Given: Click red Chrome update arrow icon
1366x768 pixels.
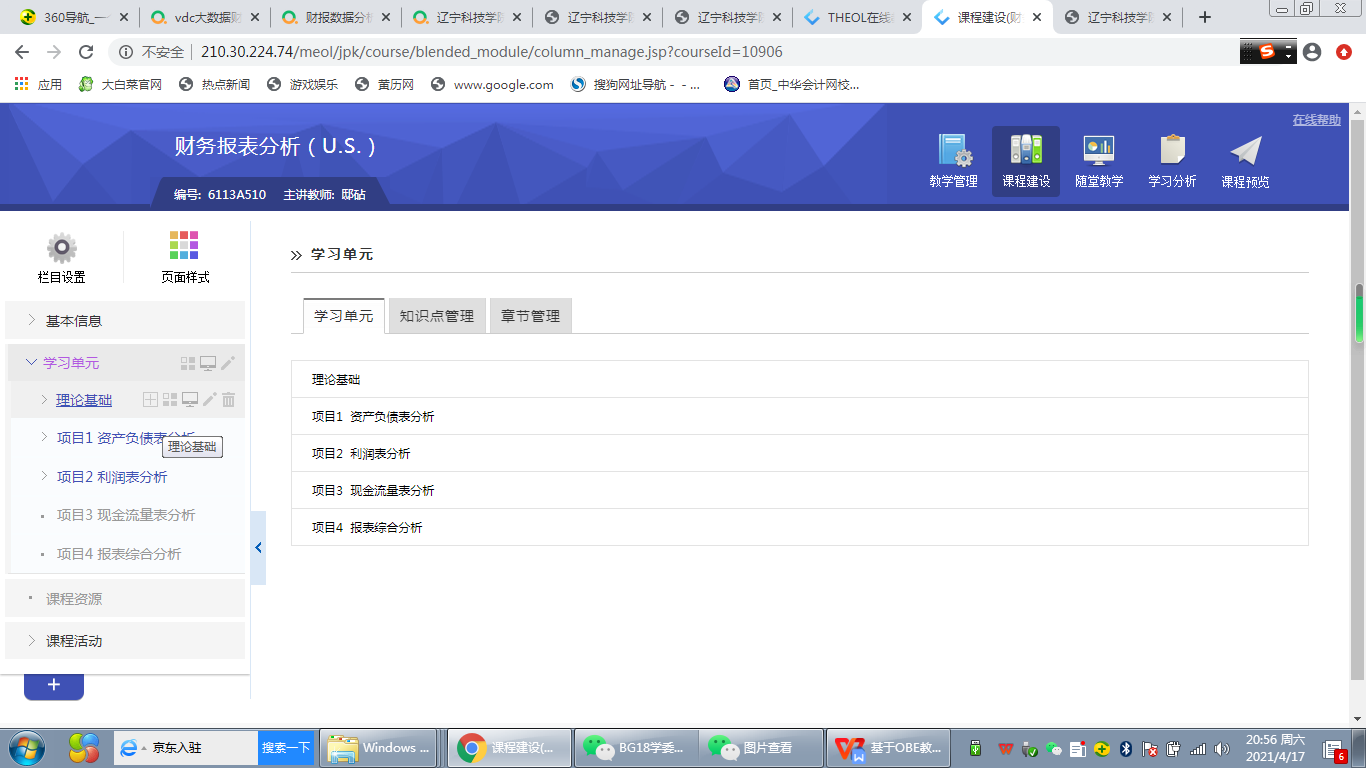Looking at the screenshot, I should (x=1344, y=52).
